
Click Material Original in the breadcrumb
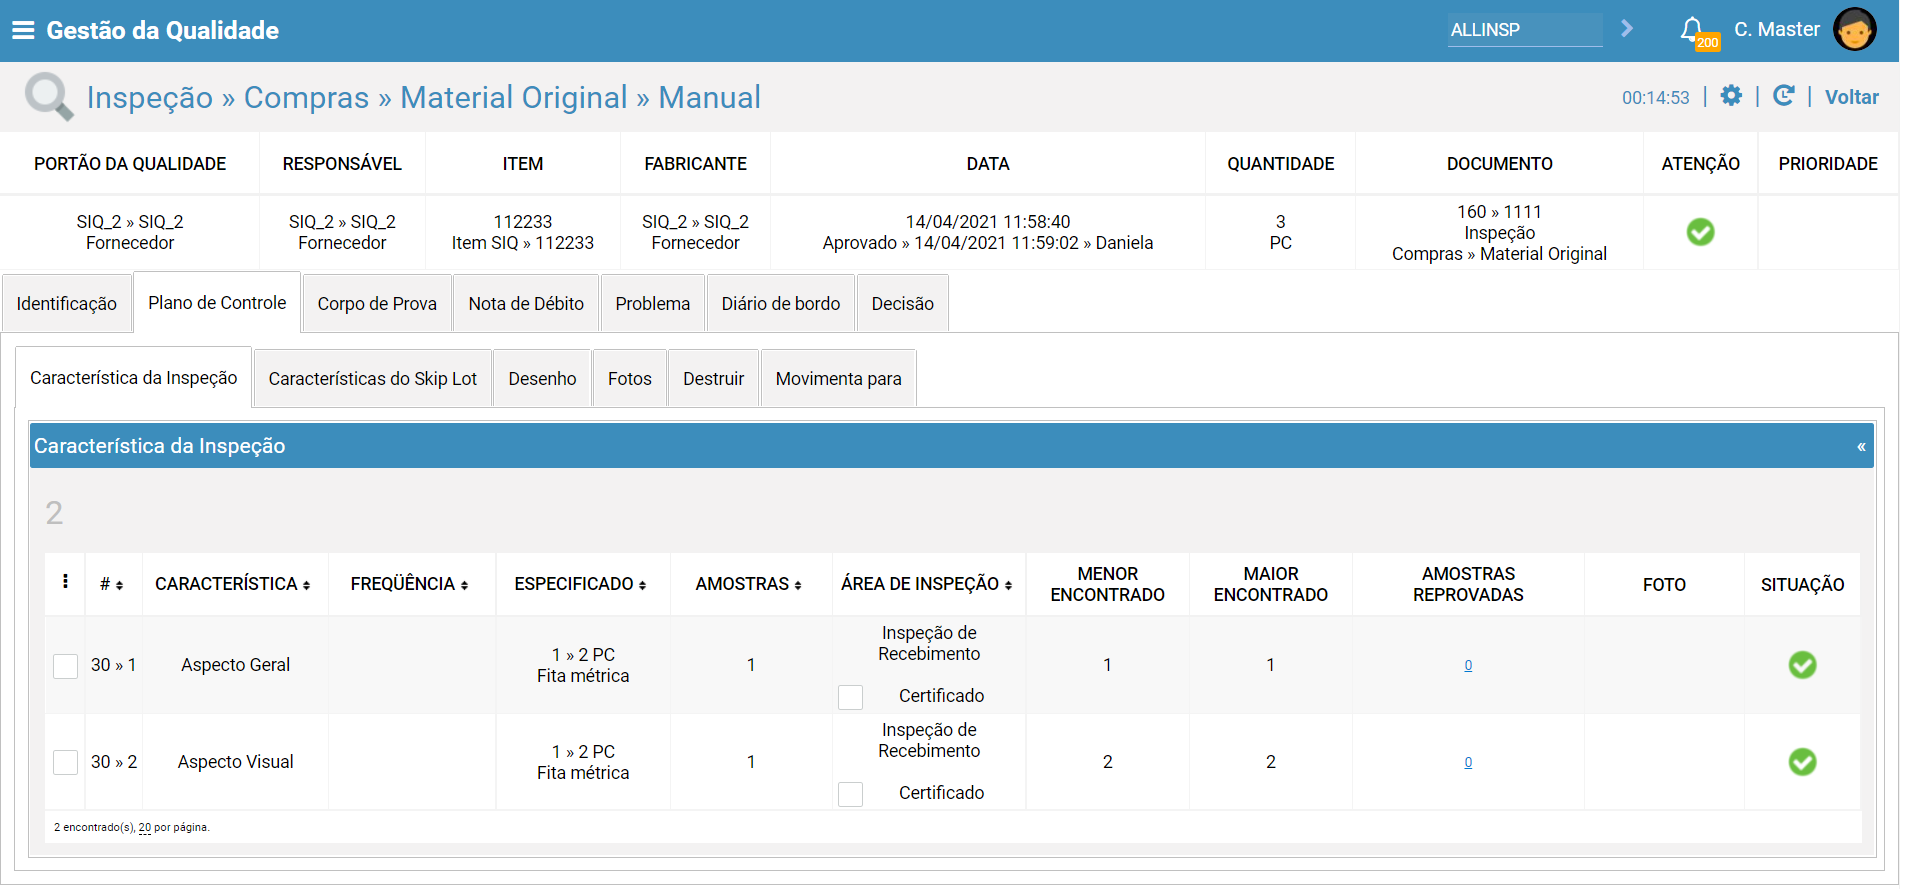point(514,97)
